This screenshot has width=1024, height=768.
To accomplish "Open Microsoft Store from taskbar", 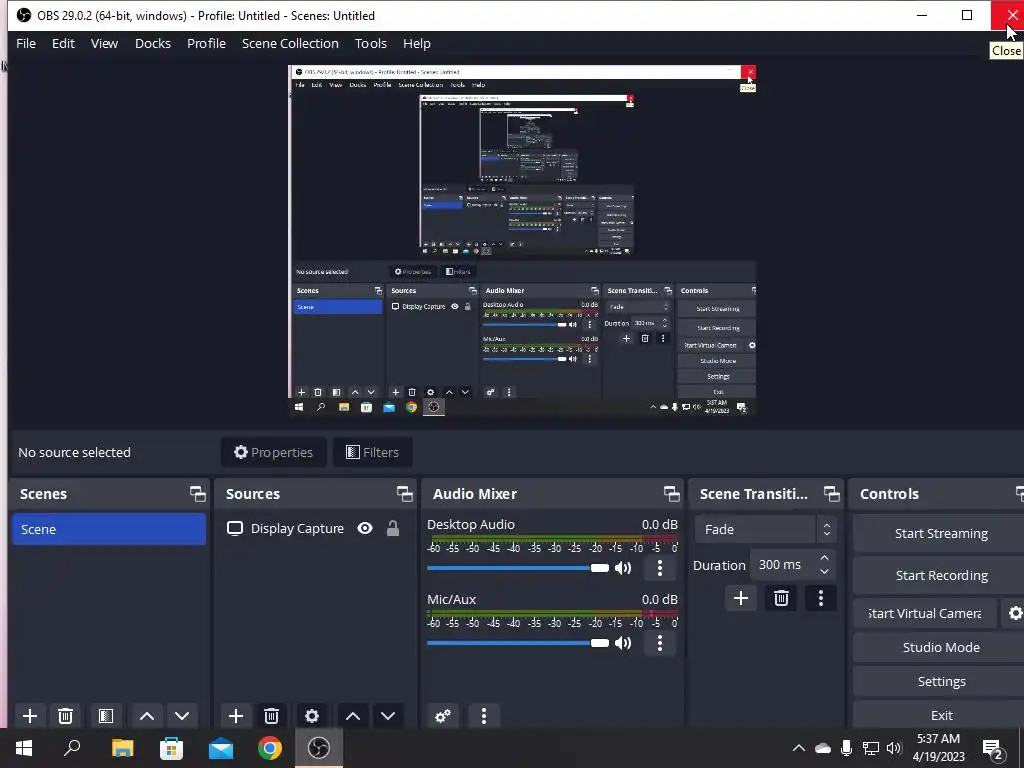I will (171, 748).
